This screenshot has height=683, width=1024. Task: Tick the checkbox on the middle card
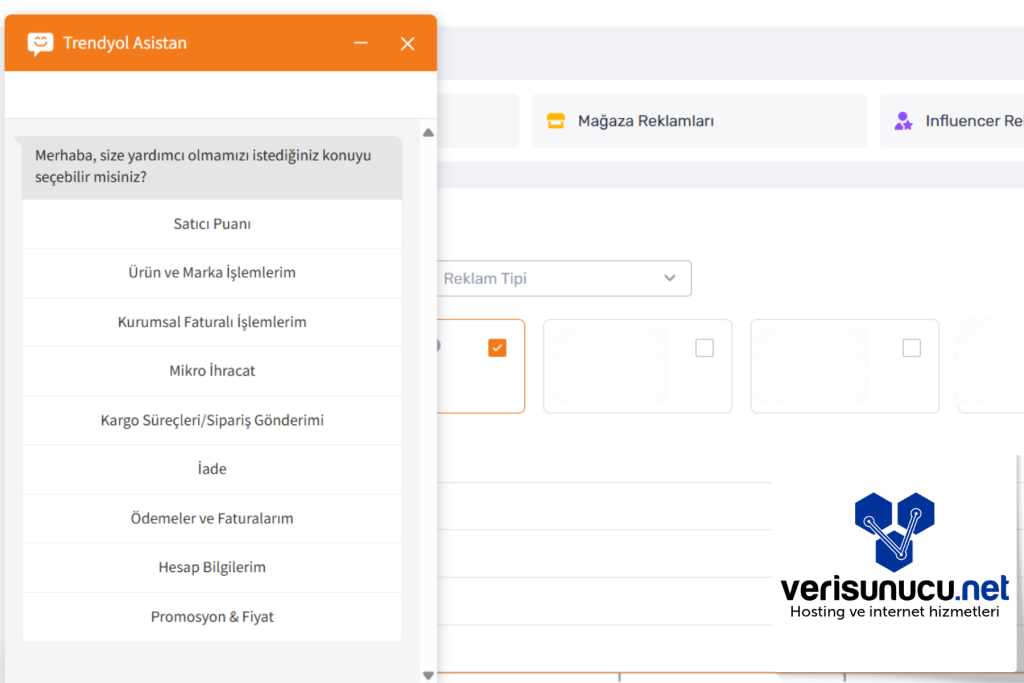tap(704, 348)
